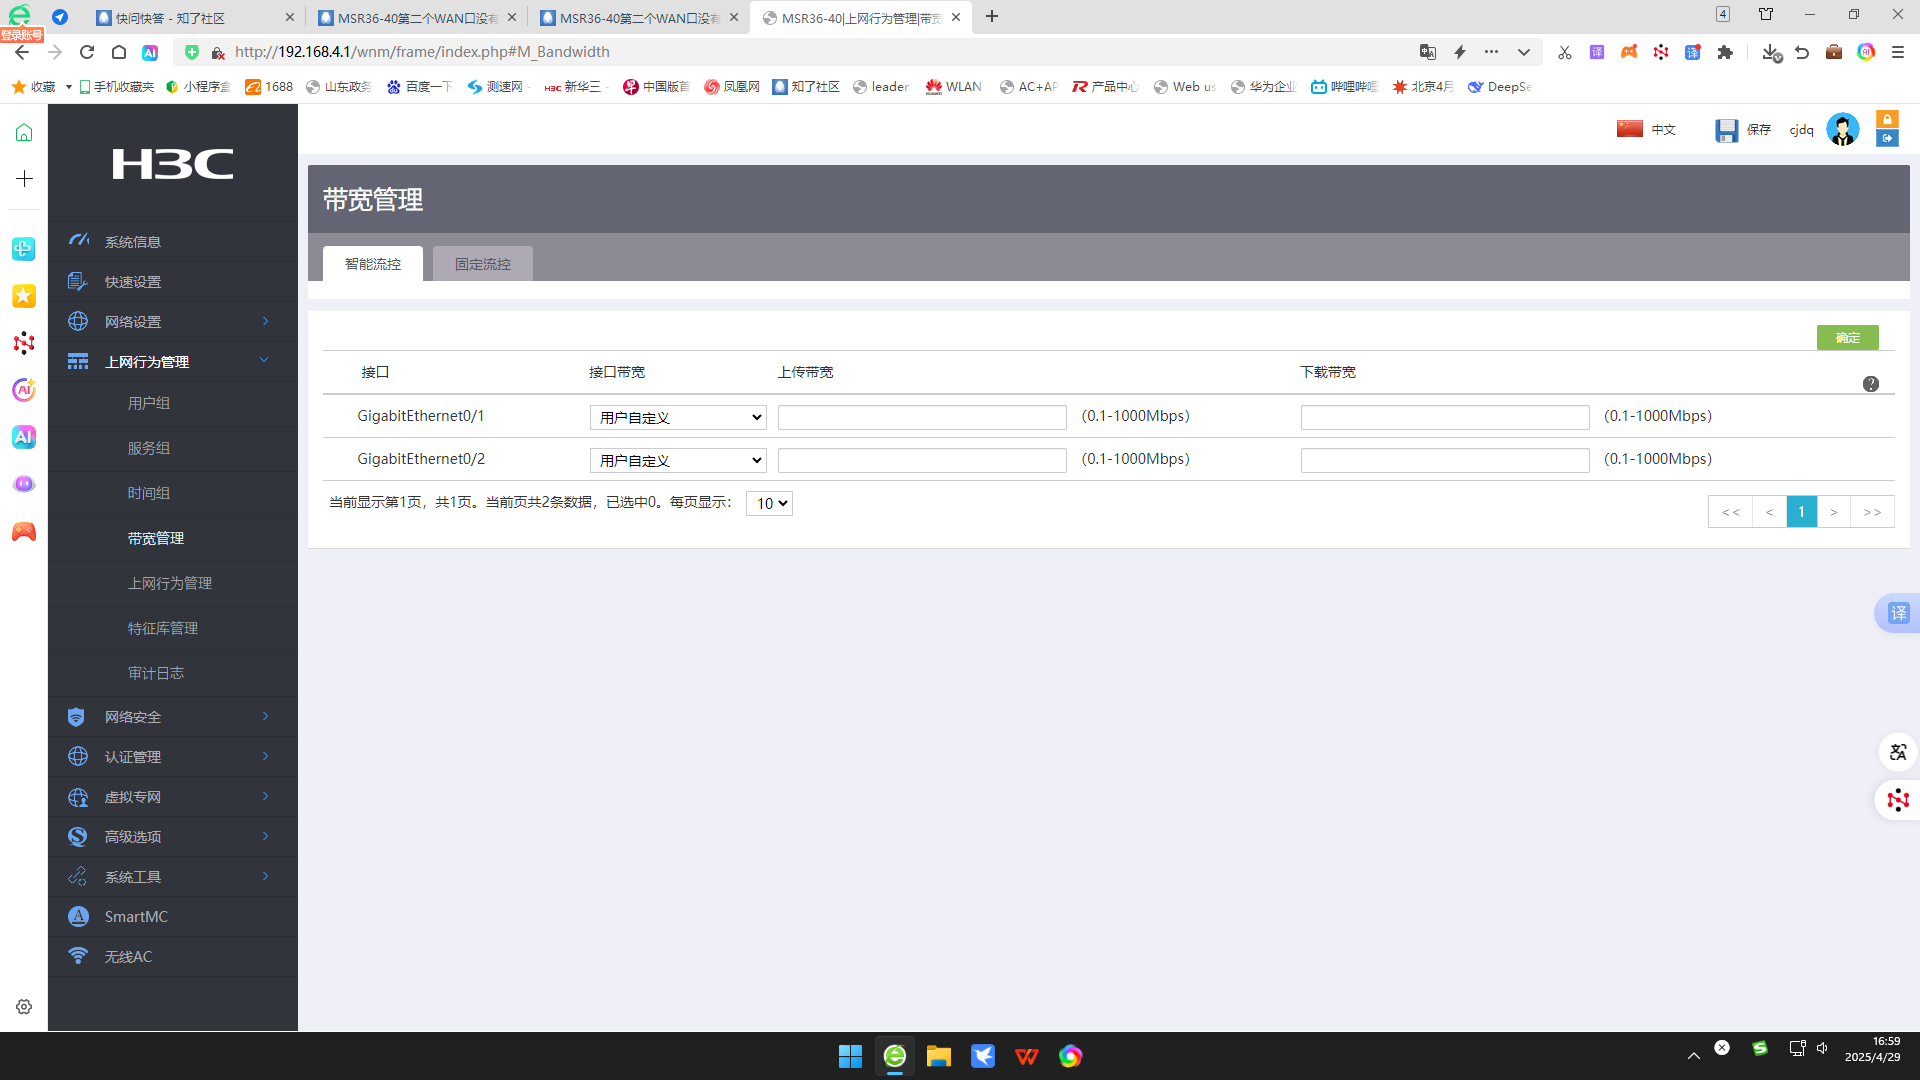Open the 1688 bookmark
The image size is (1920, 1080).
[x=270, y=87]
